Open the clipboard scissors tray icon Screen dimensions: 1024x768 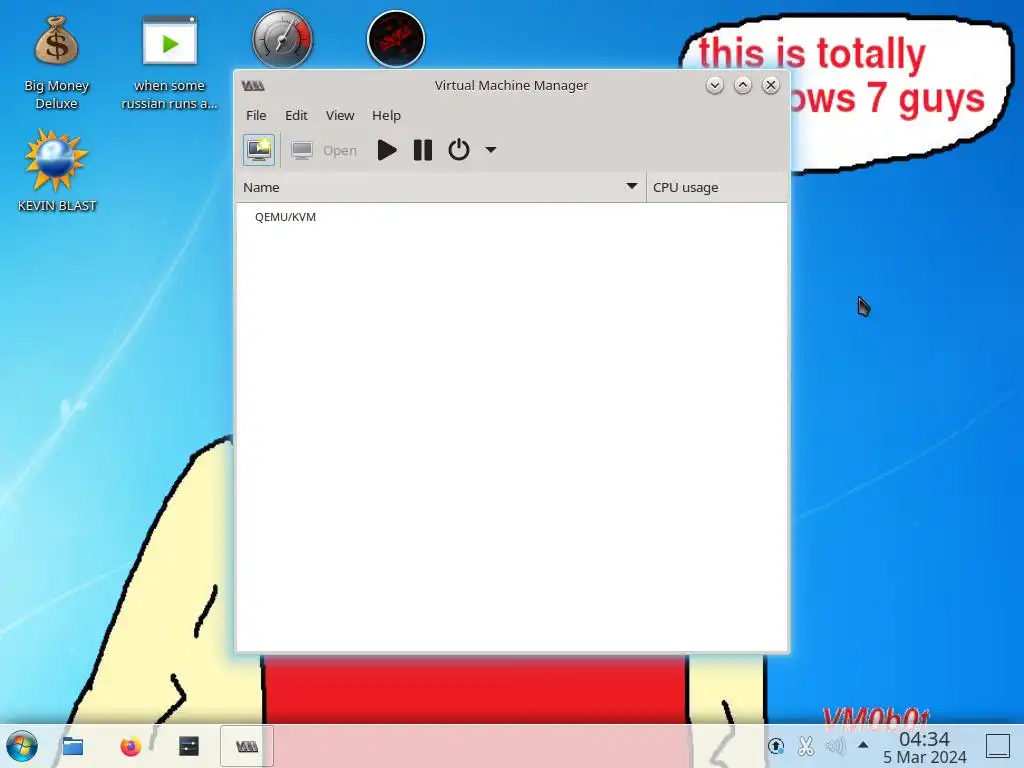tap(806, 746)
